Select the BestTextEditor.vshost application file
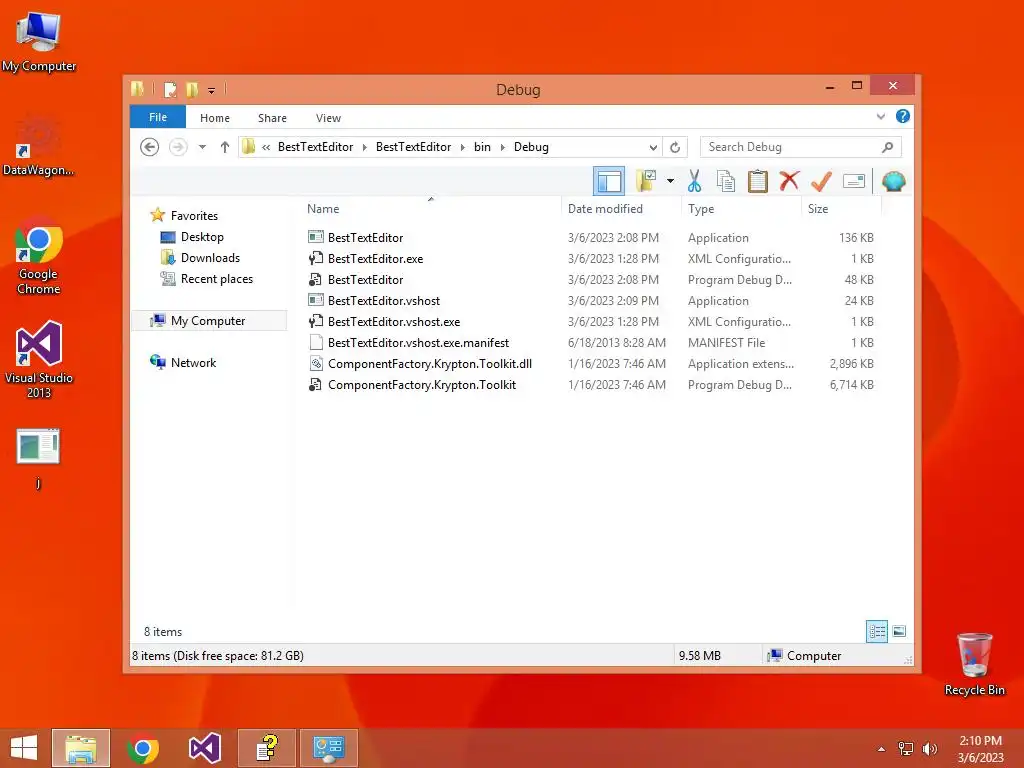 click(x=591, y=300)
